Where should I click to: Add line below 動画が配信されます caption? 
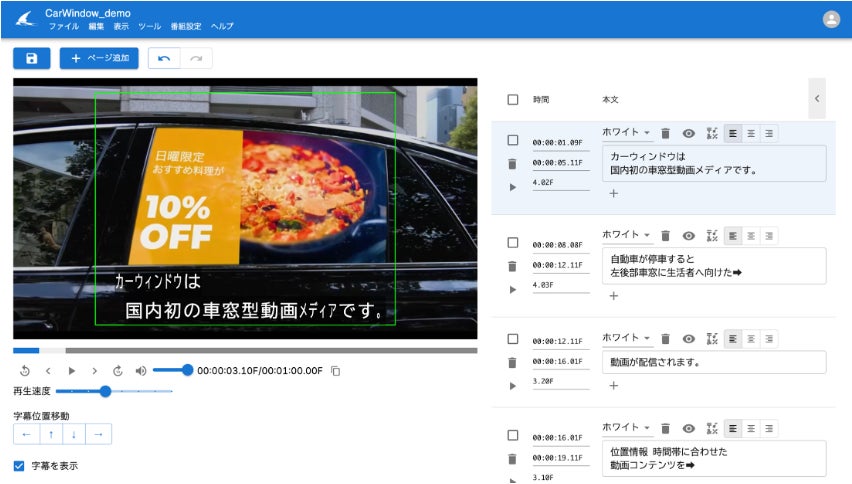coord(613,386)
